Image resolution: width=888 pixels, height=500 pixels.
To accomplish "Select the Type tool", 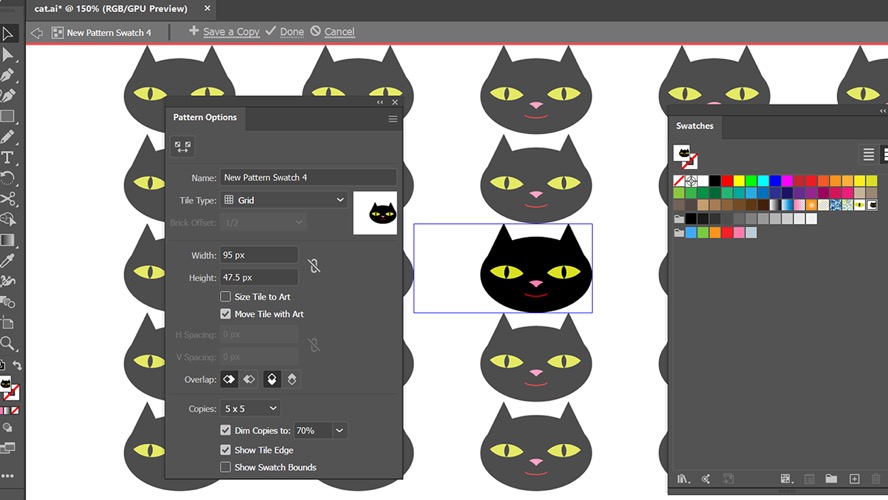I will click(7, 157).
